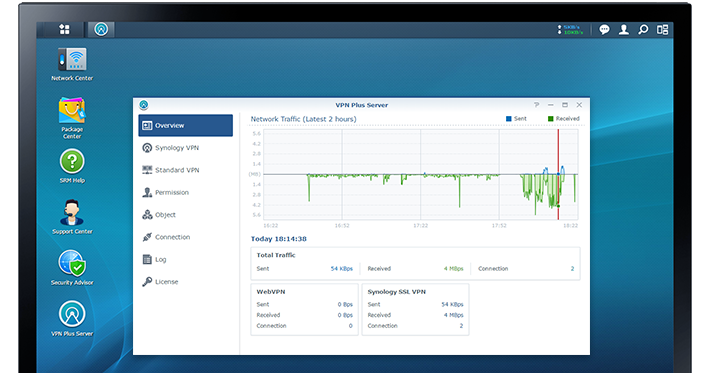Click the 17:52 time axis label
This screenshot has width=711, height=373.
pyautogui.click(x=499, y=225)
